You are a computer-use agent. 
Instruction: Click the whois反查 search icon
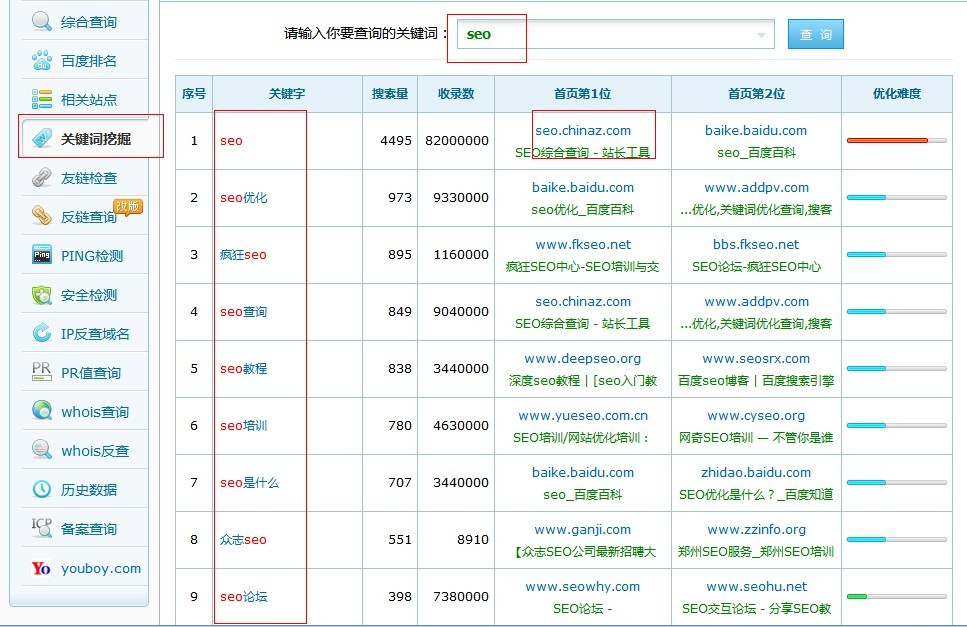[42, 449]
